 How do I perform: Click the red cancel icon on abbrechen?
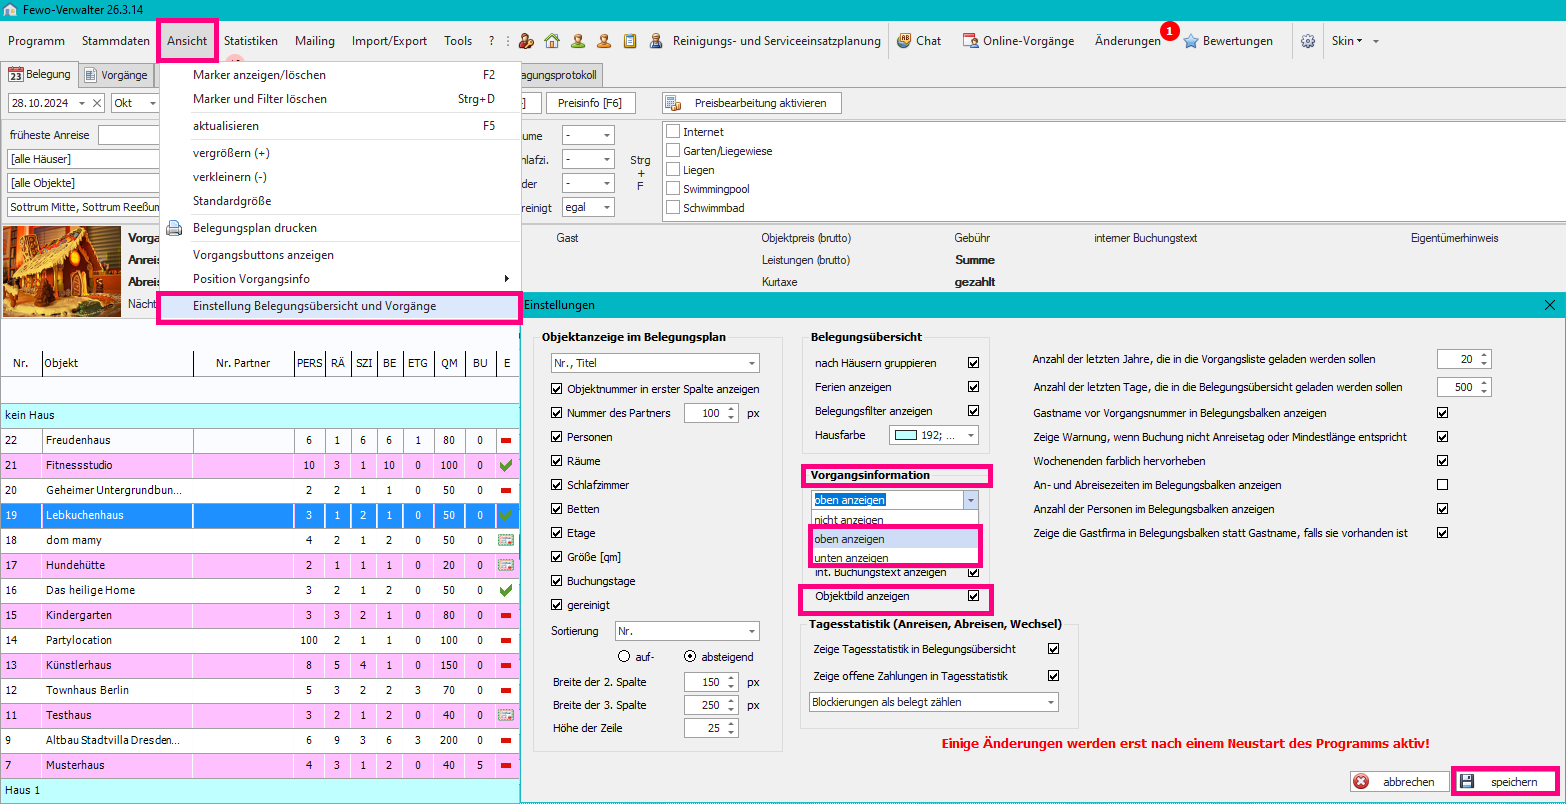click(x=1361, y=782)
